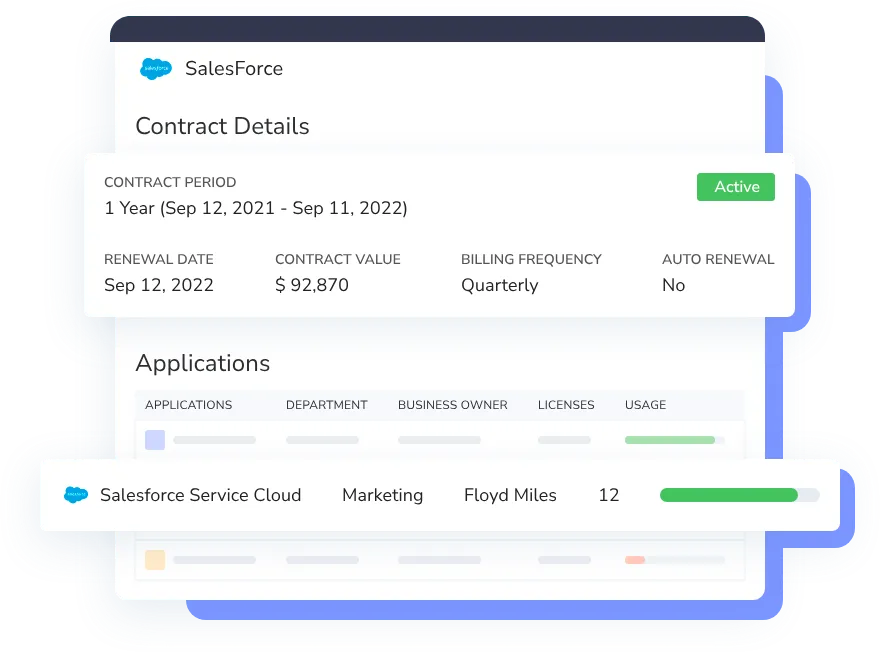The image size is (880, 652).
Task: Click the CONTRACT VALUE label
Action: [338, 259]
